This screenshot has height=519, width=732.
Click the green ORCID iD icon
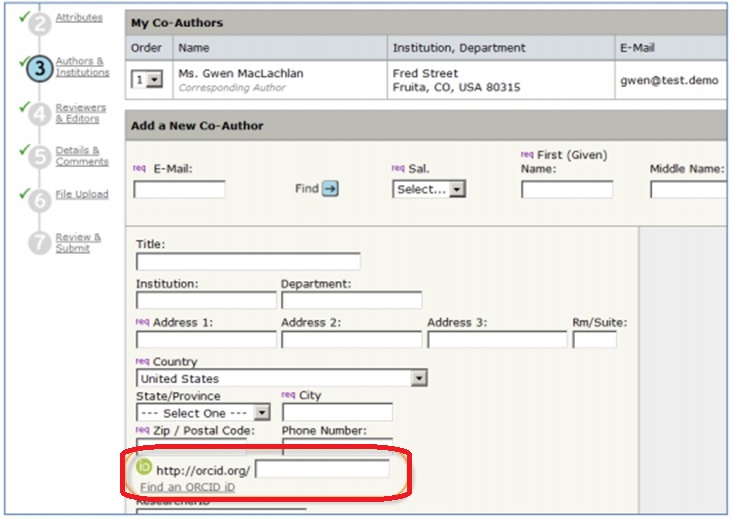[144, 468]
